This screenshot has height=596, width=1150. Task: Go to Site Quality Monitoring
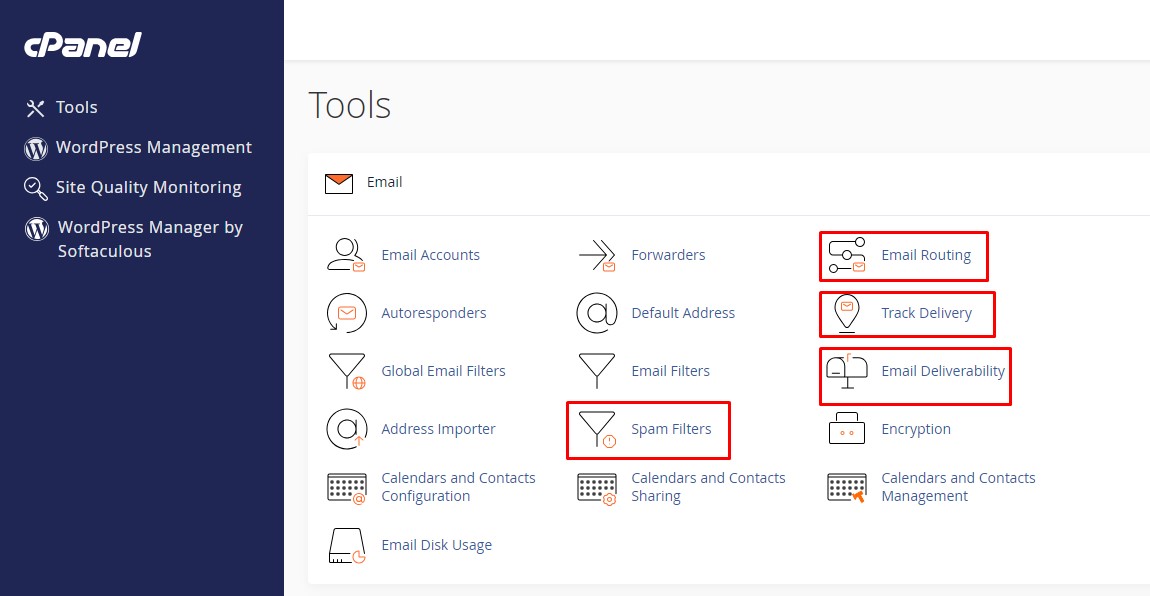coord(148,187)
